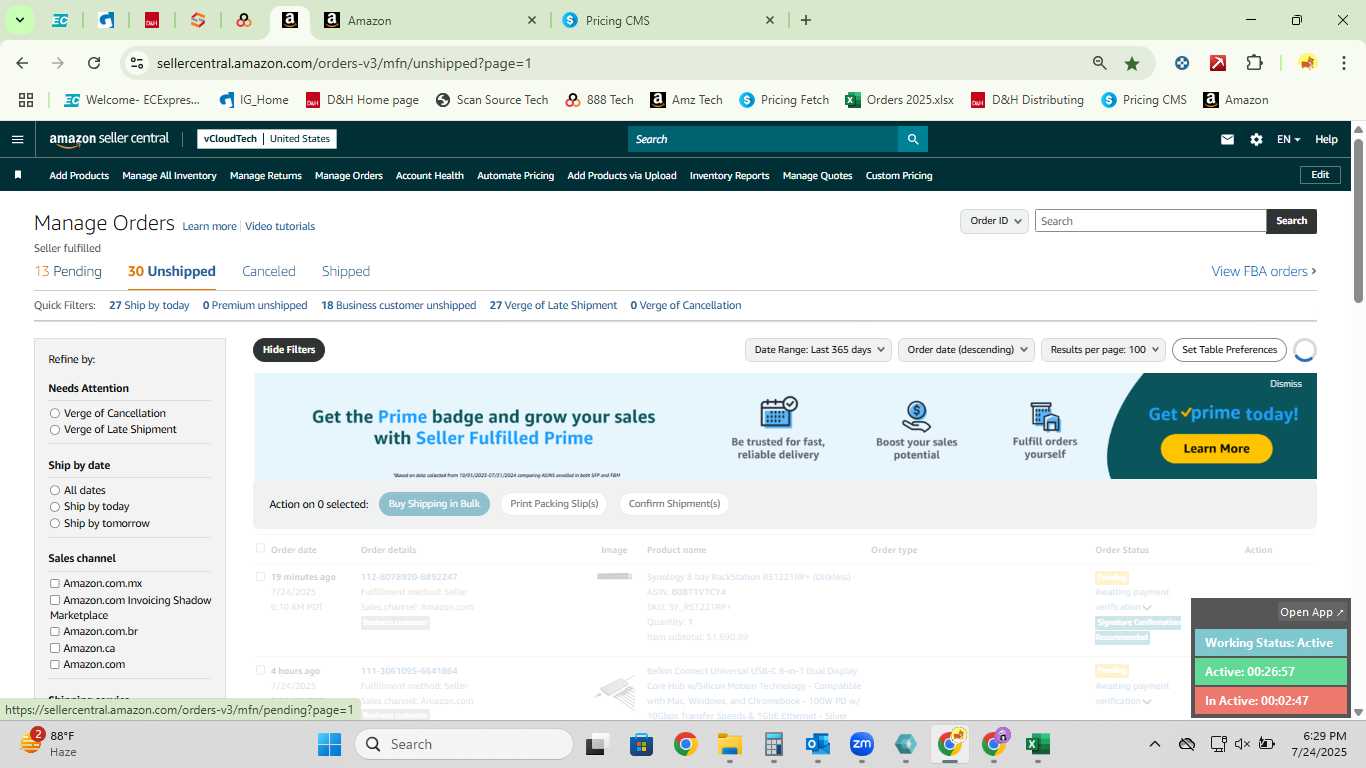Click the weather widget showing 88°F
1366x768 pixels.
point(48,743)
